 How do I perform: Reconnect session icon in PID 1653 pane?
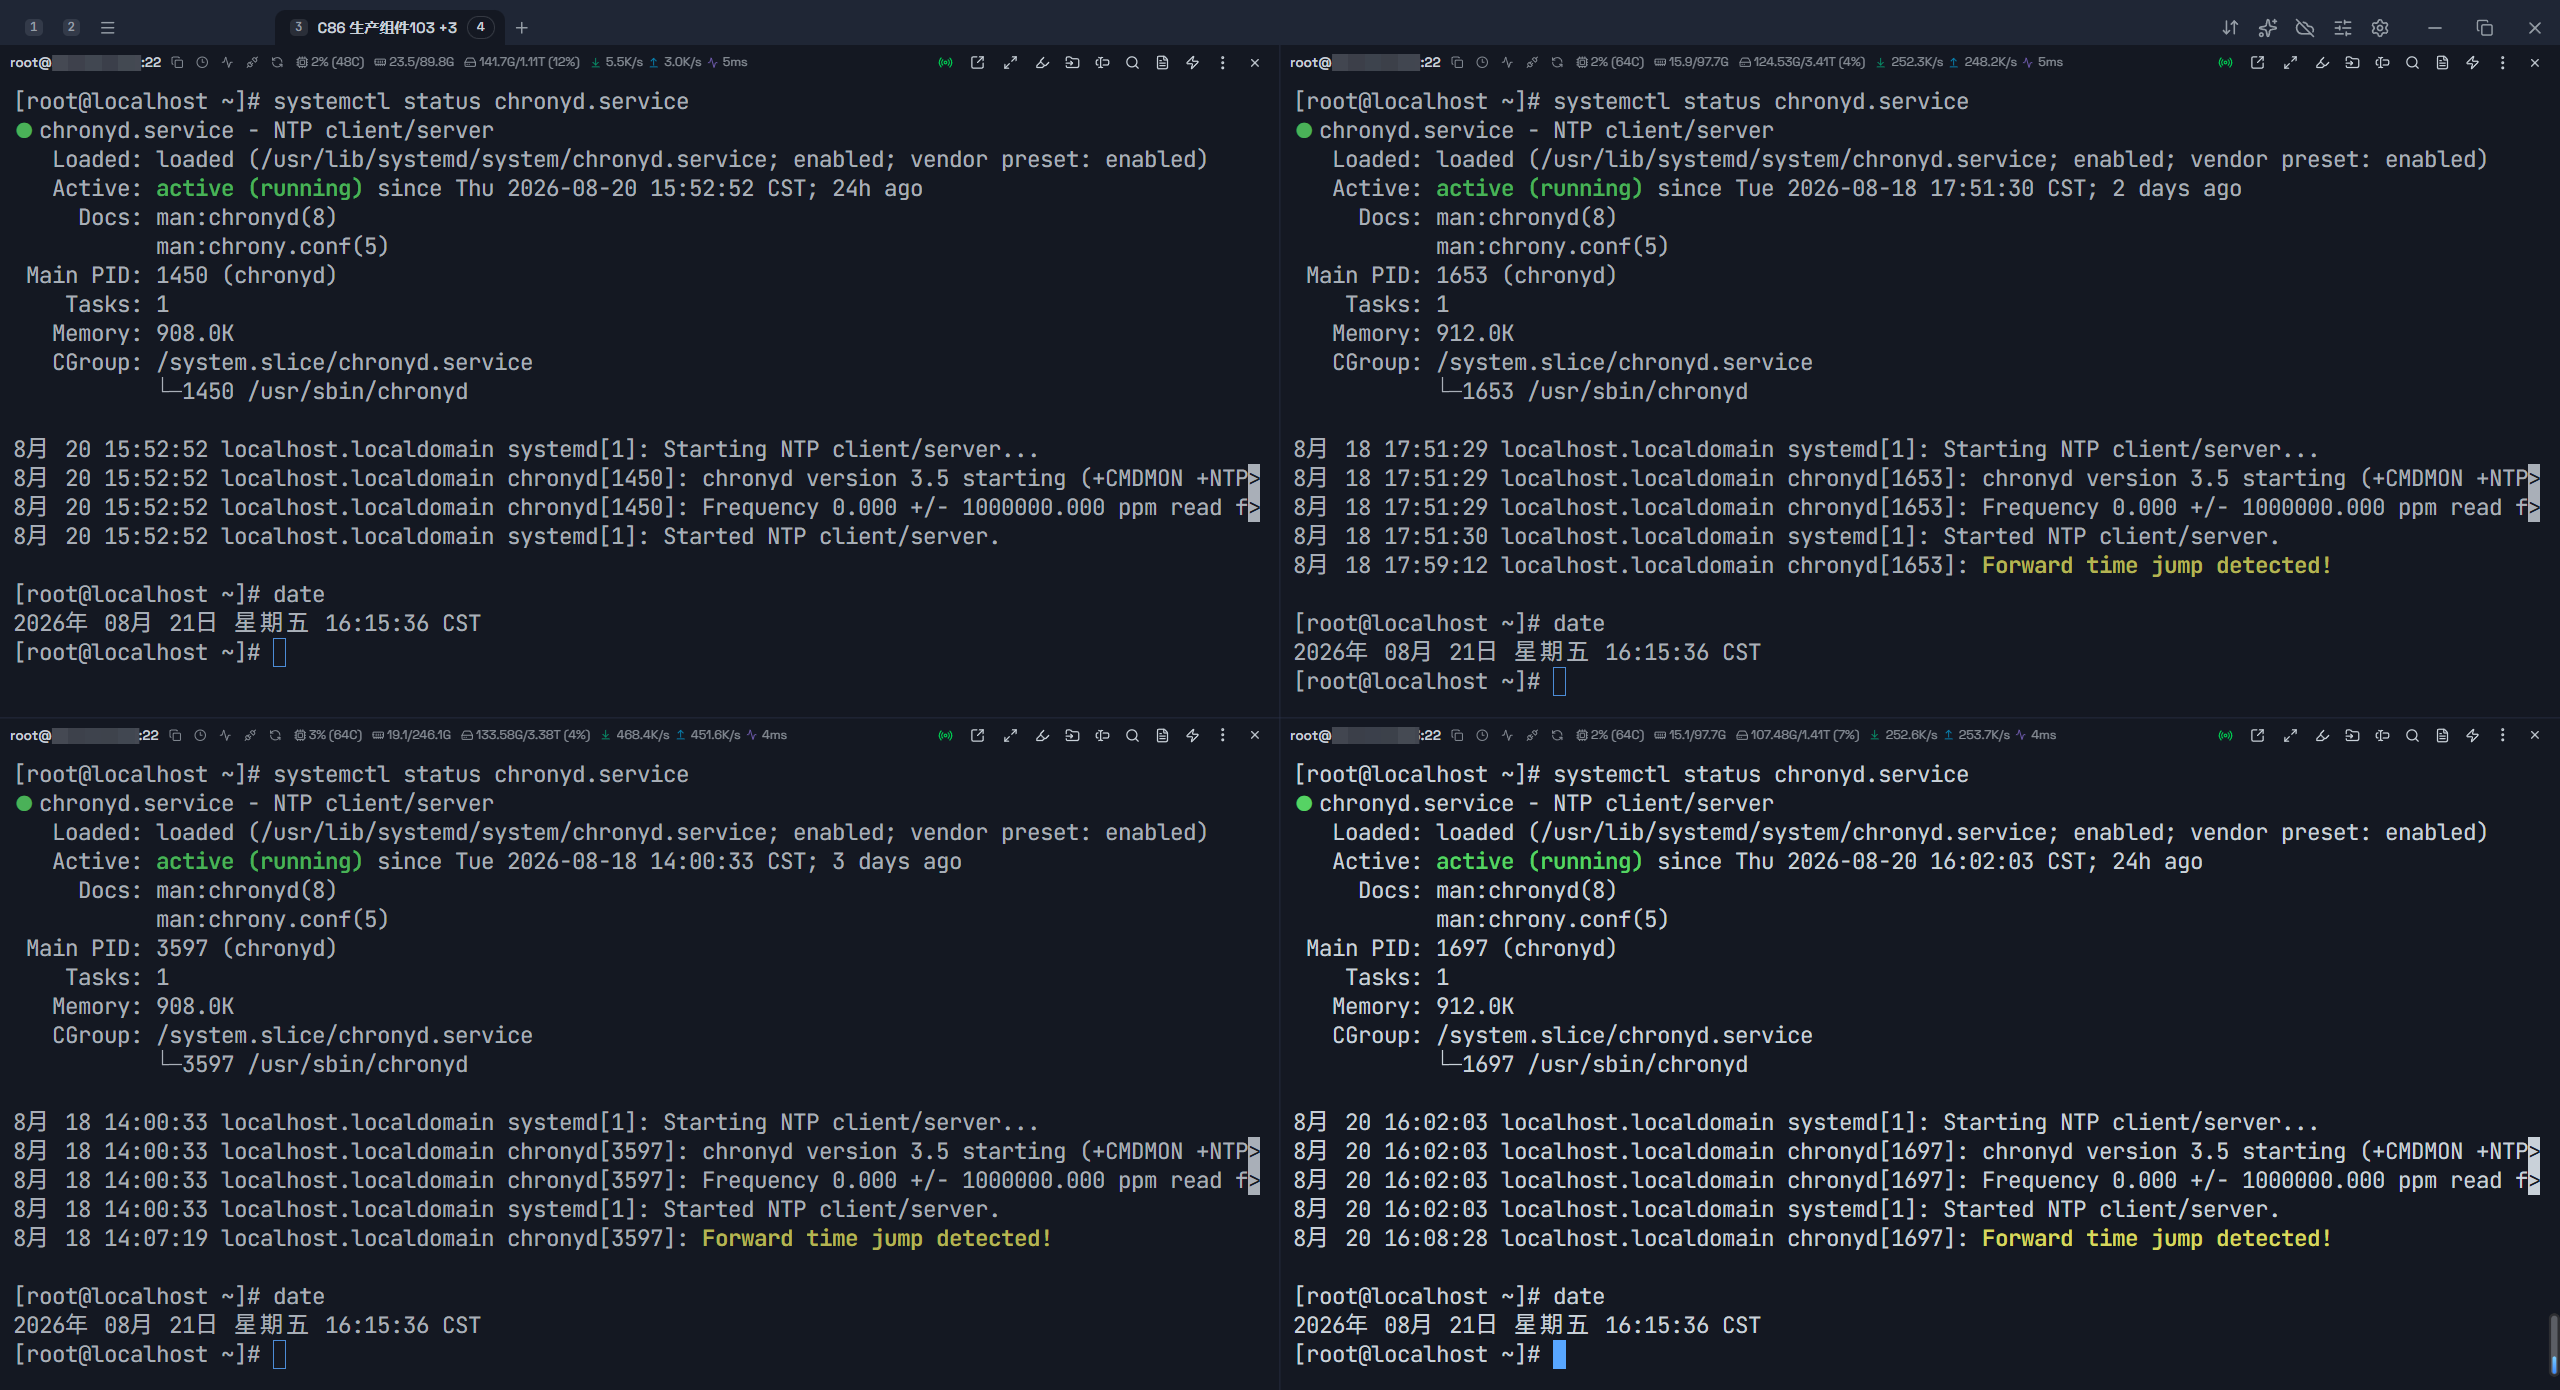point(1557,62)
